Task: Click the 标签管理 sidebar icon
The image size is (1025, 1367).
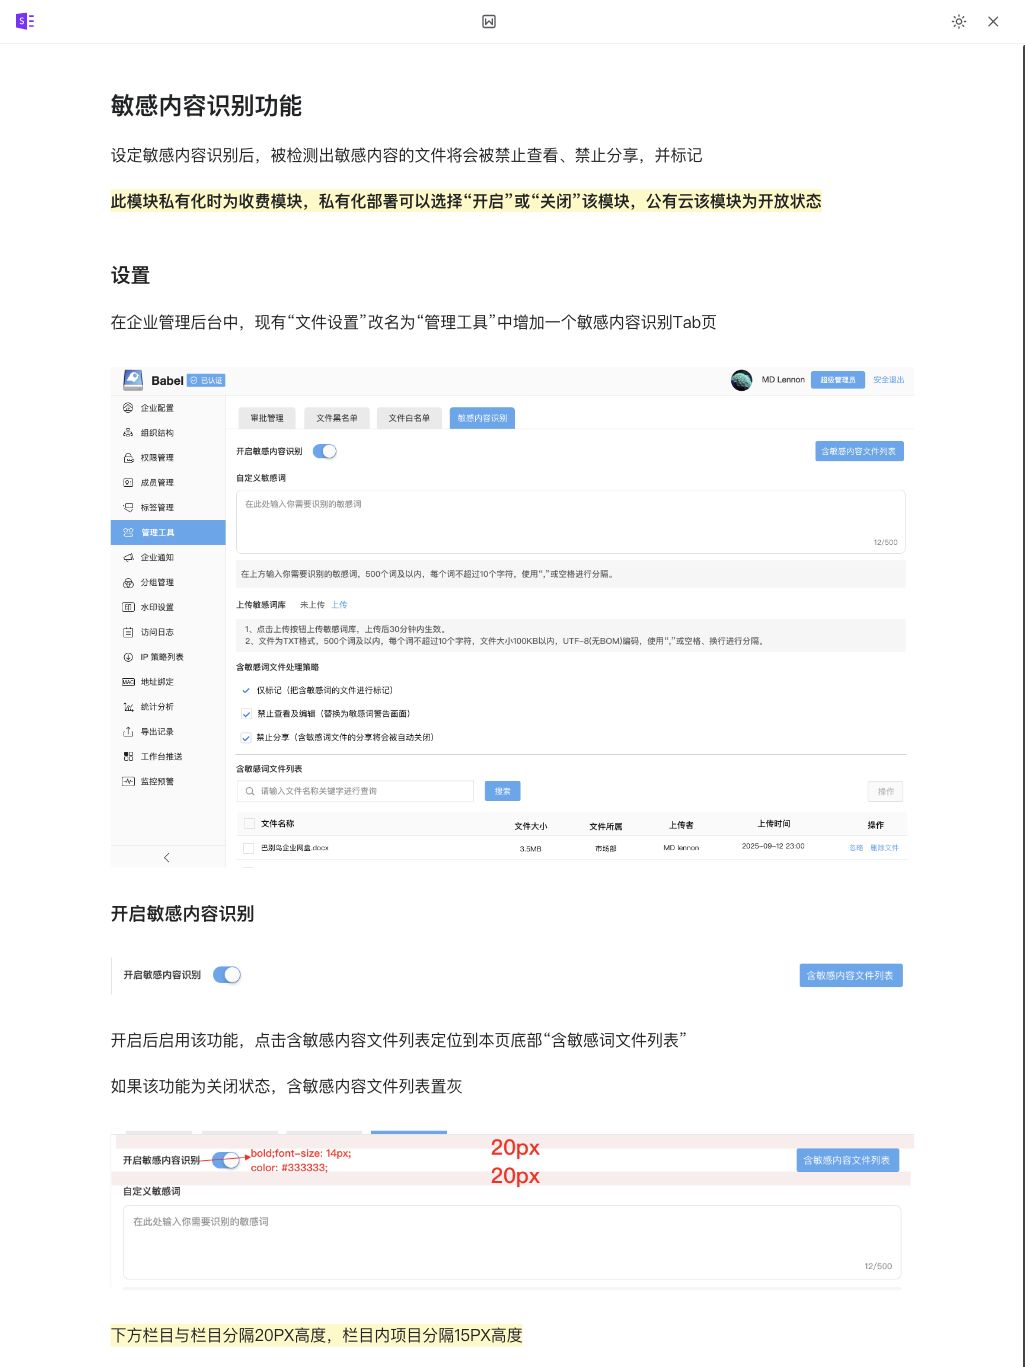Action: pyautogui.click(x=128, y=507)
